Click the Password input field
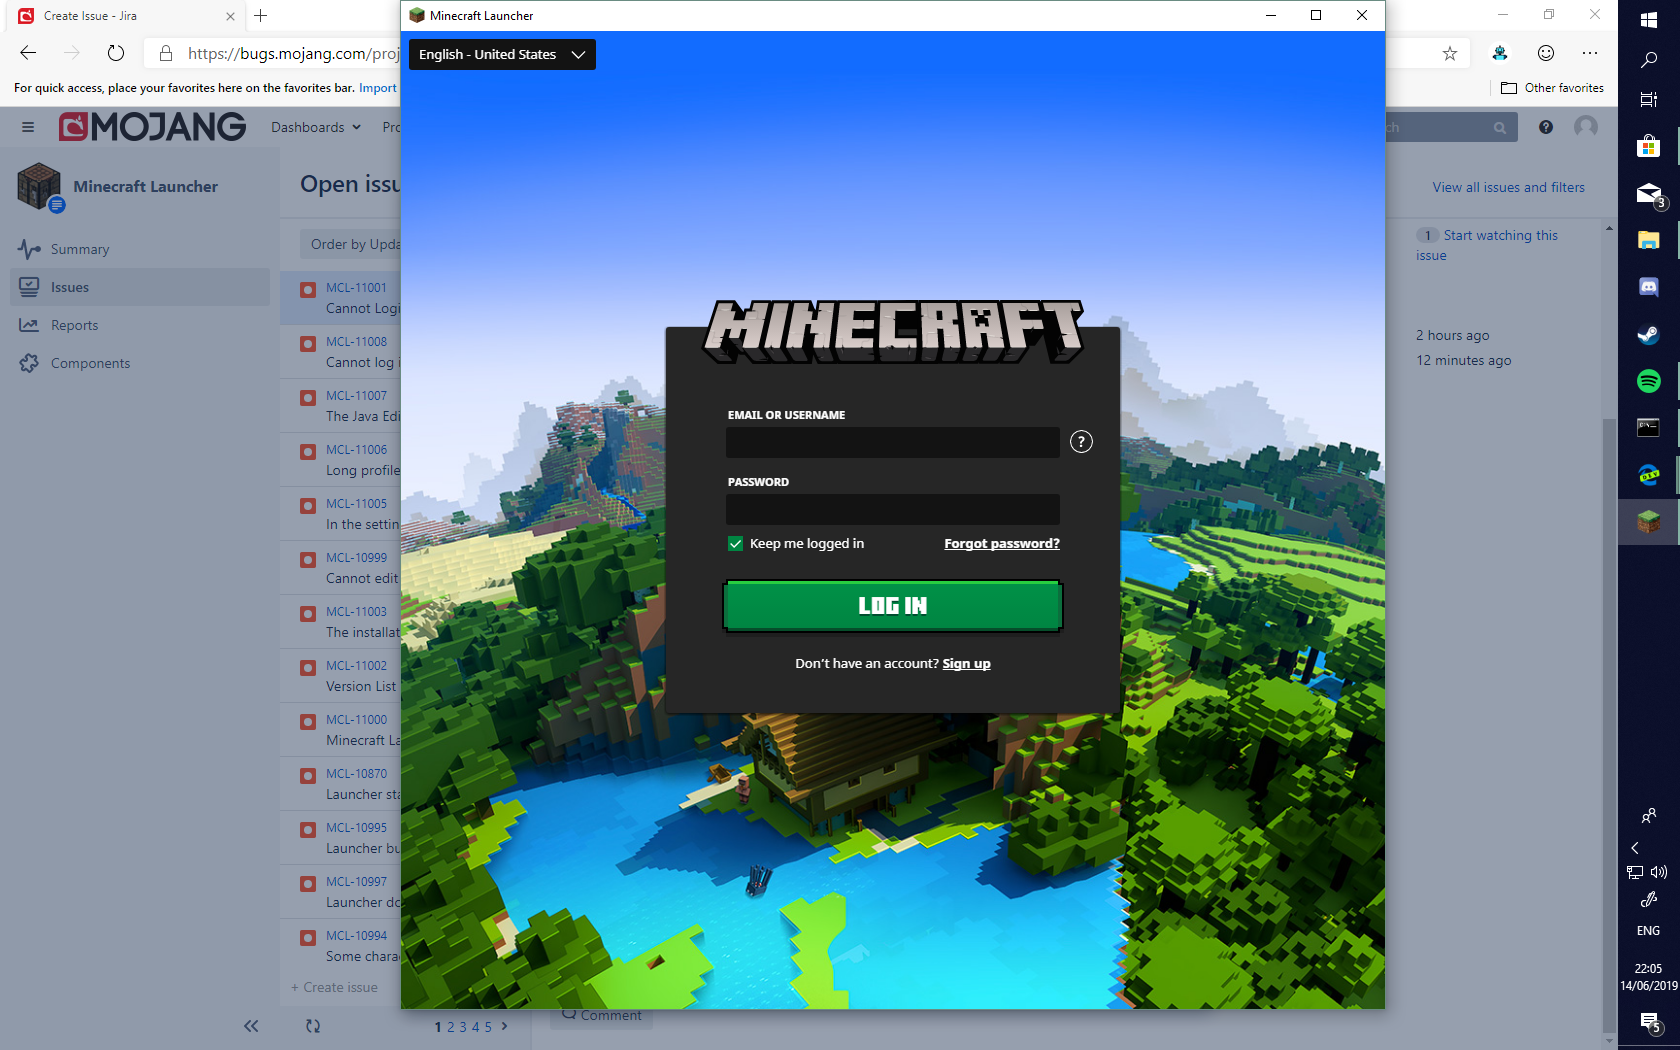Viewport: 1680px width, 1050px height. 893,509
